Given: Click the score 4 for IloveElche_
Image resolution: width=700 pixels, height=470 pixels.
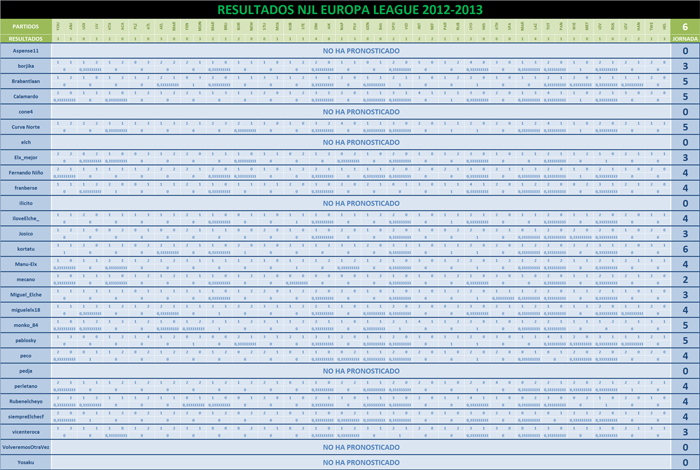Looking at the screenshot, I should (x=685, y=219).
